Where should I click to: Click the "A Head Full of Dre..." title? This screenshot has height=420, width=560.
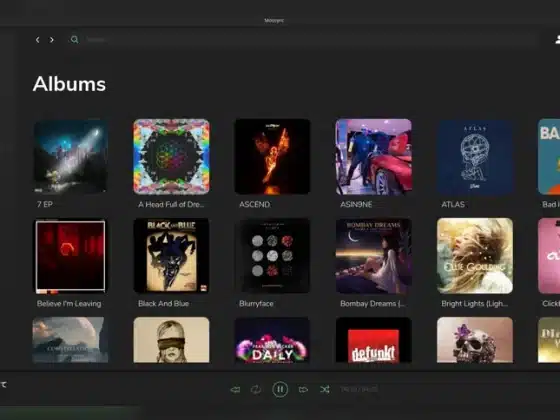[x=171, y=204]
